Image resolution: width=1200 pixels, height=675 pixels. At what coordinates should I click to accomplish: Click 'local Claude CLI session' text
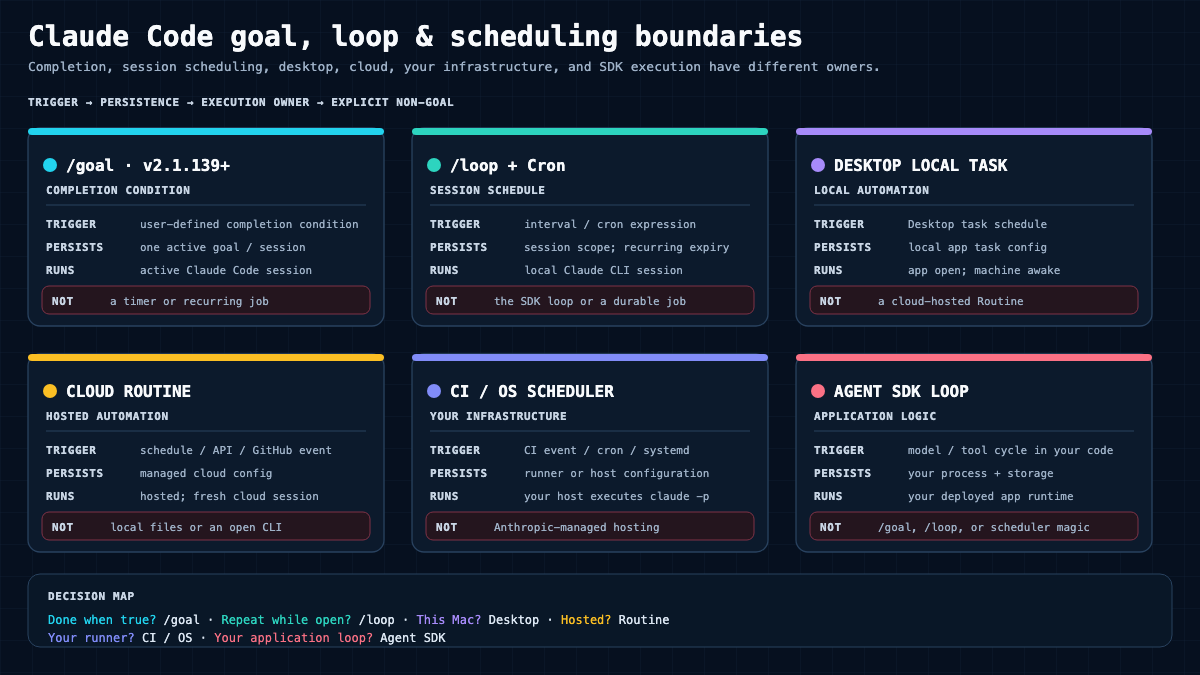(x=603, y=270)
